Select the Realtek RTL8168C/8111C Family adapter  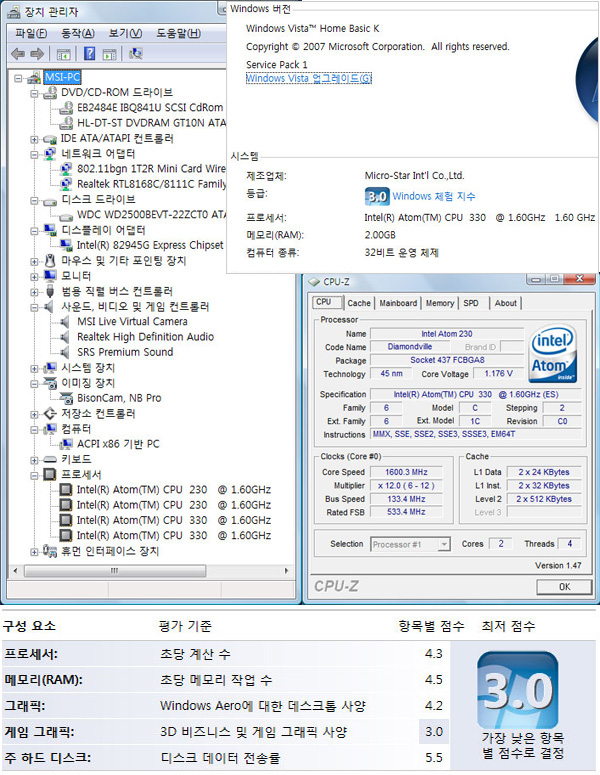(x=151, y=184)
